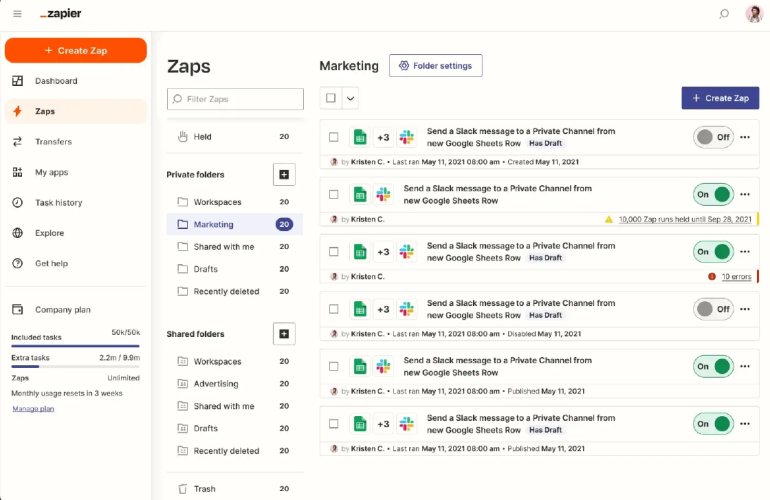Viewport: 770px width, 500px height.
Task: Open private Recently deleted folder
Action: pyautogui.click(x=235, y=291)
